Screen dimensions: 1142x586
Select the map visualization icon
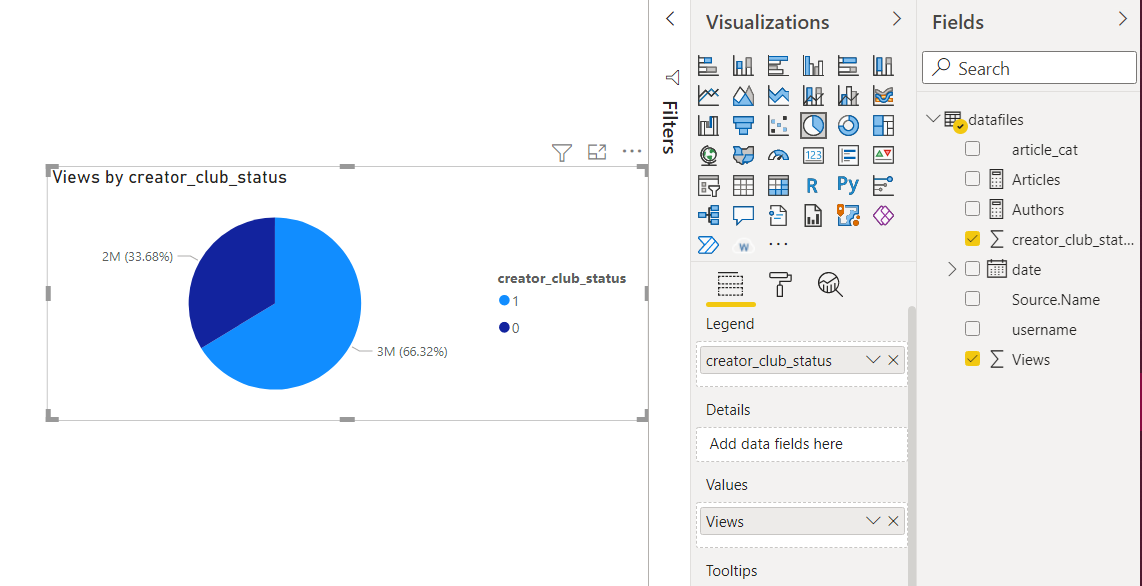(708, 155)
